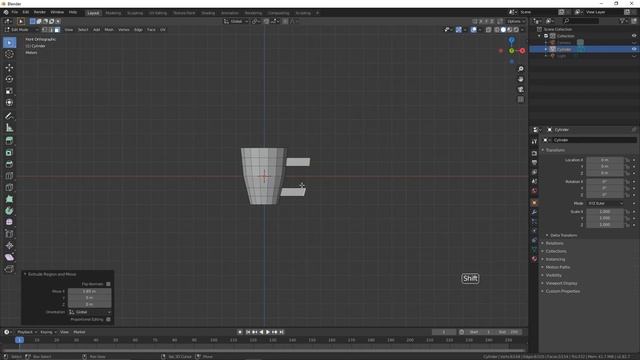Activate the Shrink/Fatten tool
This screenshot has width=640, height=360.
(9, 245)
